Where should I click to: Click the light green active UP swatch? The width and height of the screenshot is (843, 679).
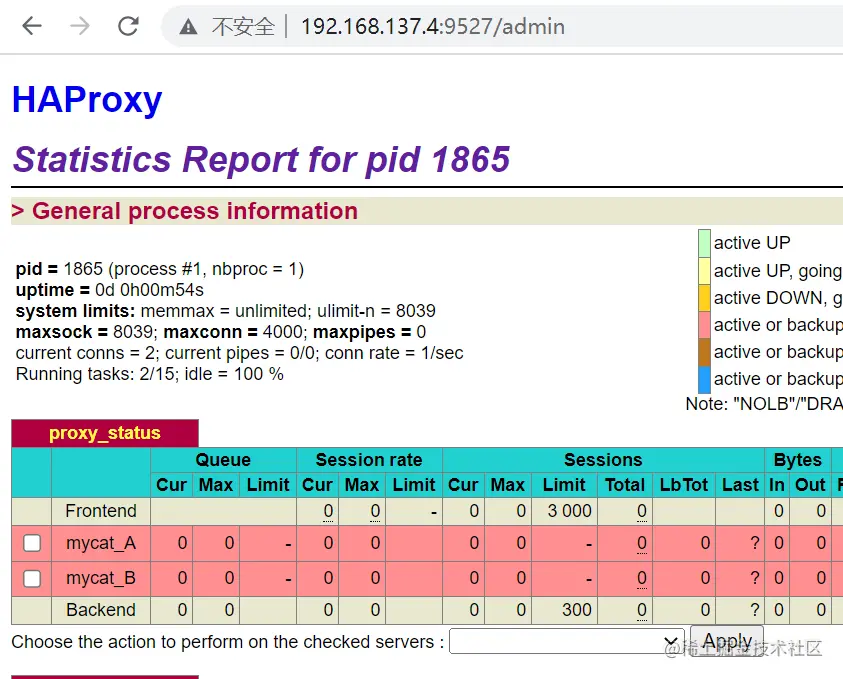(x=704, y=243)
